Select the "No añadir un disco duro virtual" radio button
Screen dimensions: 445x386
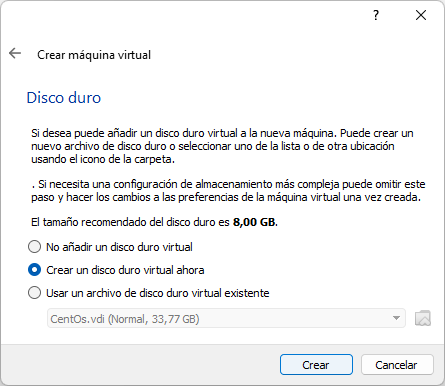click(x=34, y=247)
